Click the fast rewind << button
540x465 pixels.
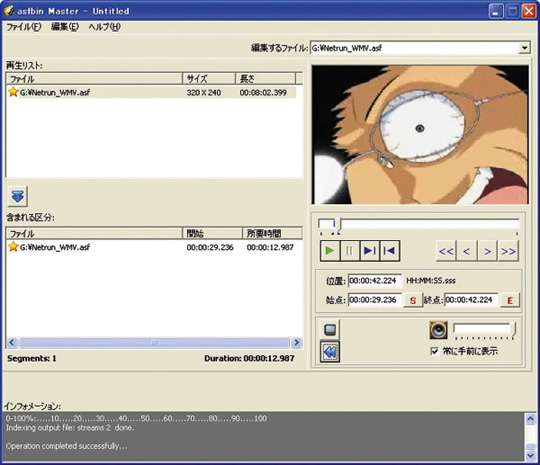[x=446, y=251]
